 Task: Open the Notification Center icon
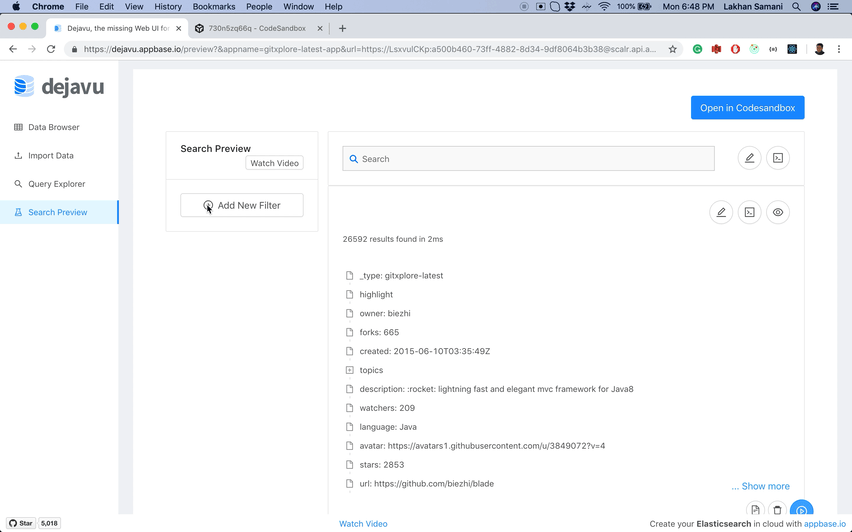click(832, 7)
